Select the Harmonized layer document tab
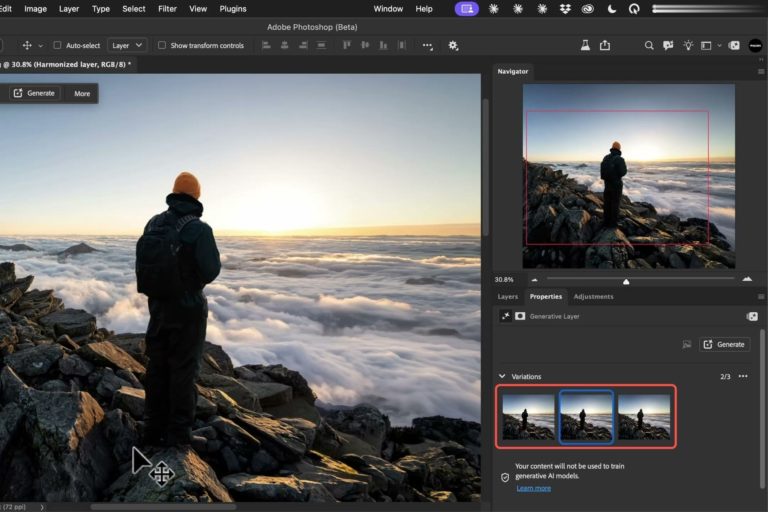 point(69,64)
